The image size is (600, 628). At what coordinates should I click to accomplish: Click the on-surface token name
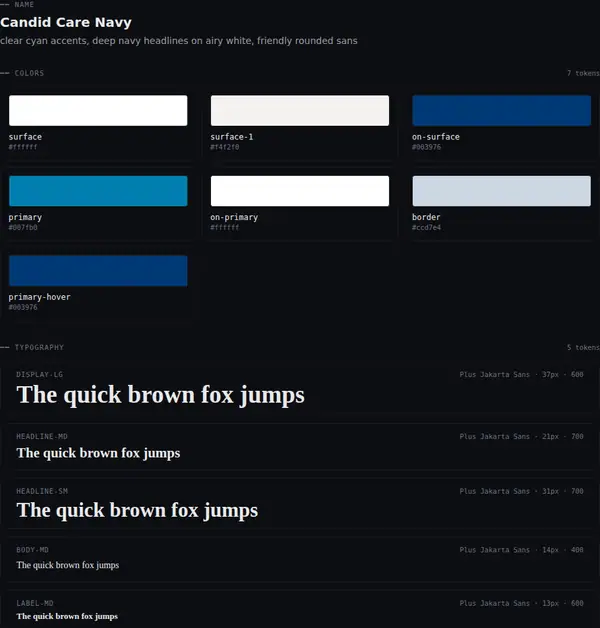coord(436,137)
